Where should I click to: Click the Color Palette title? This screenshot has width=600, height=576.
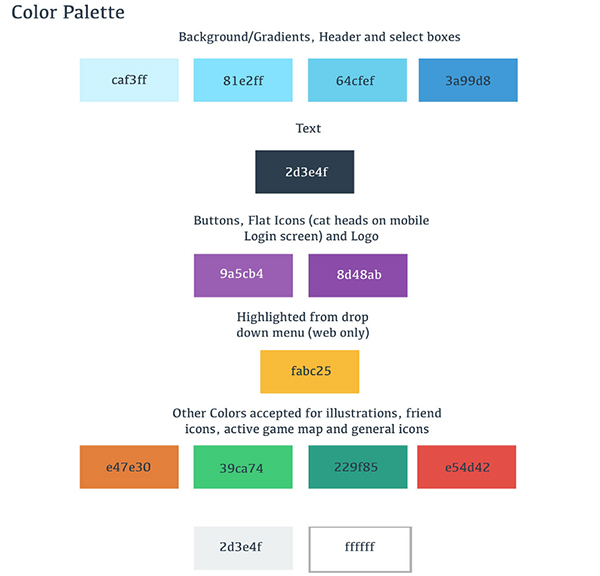coord(68,12)
